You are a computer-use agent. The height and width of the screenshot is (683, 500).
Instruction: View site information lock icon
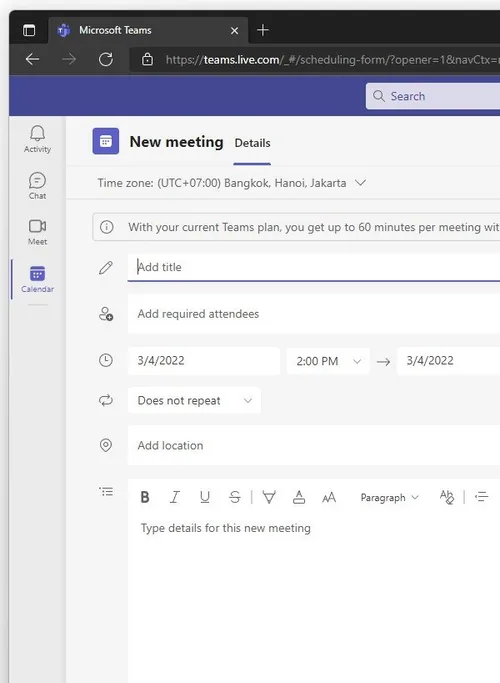pos(148,59)
